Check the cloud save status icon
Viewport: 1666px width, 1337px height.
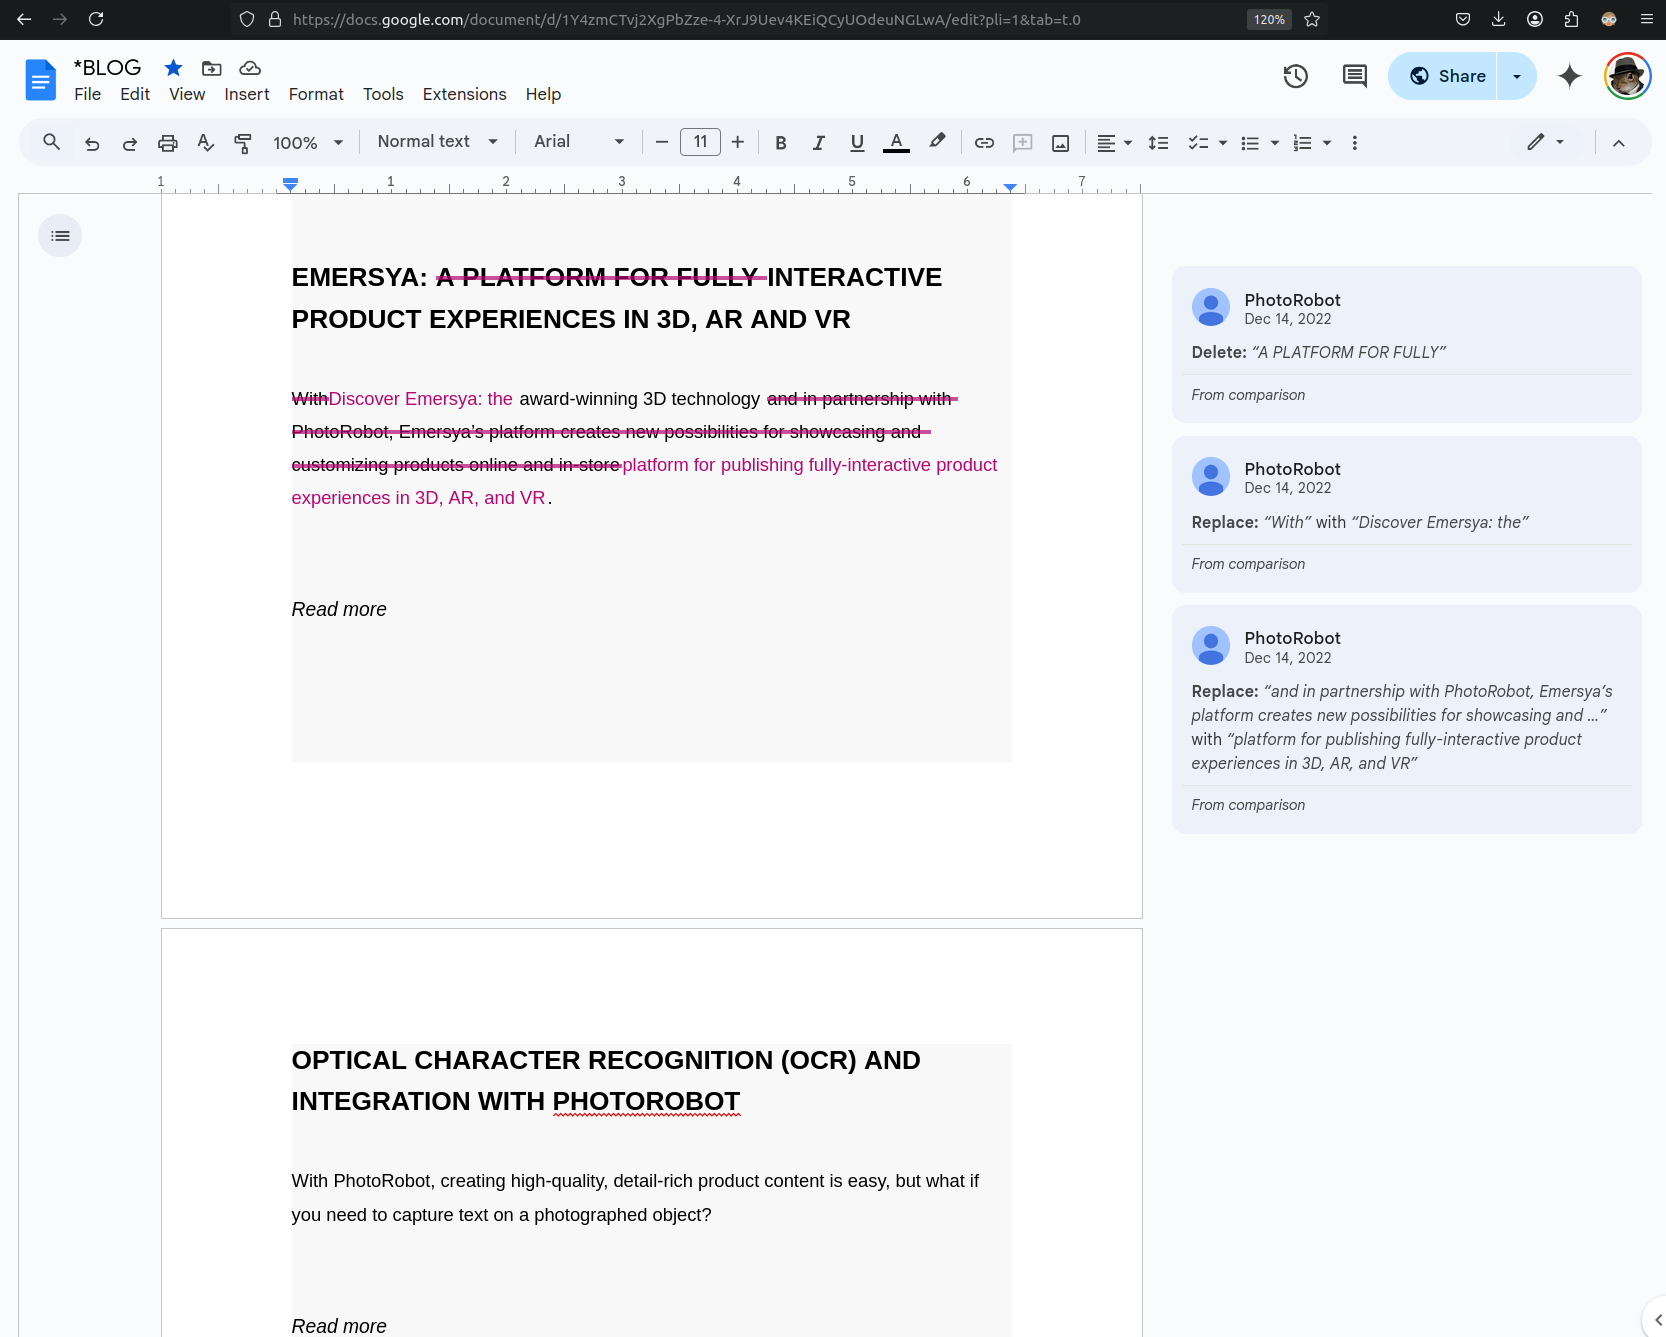250,68
